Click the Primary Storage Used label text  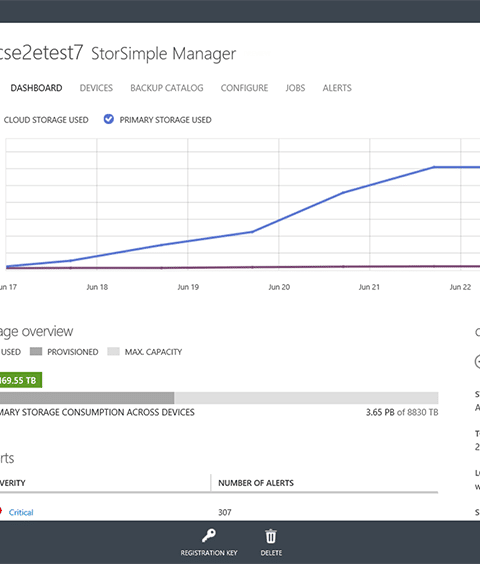click(166, 120)
